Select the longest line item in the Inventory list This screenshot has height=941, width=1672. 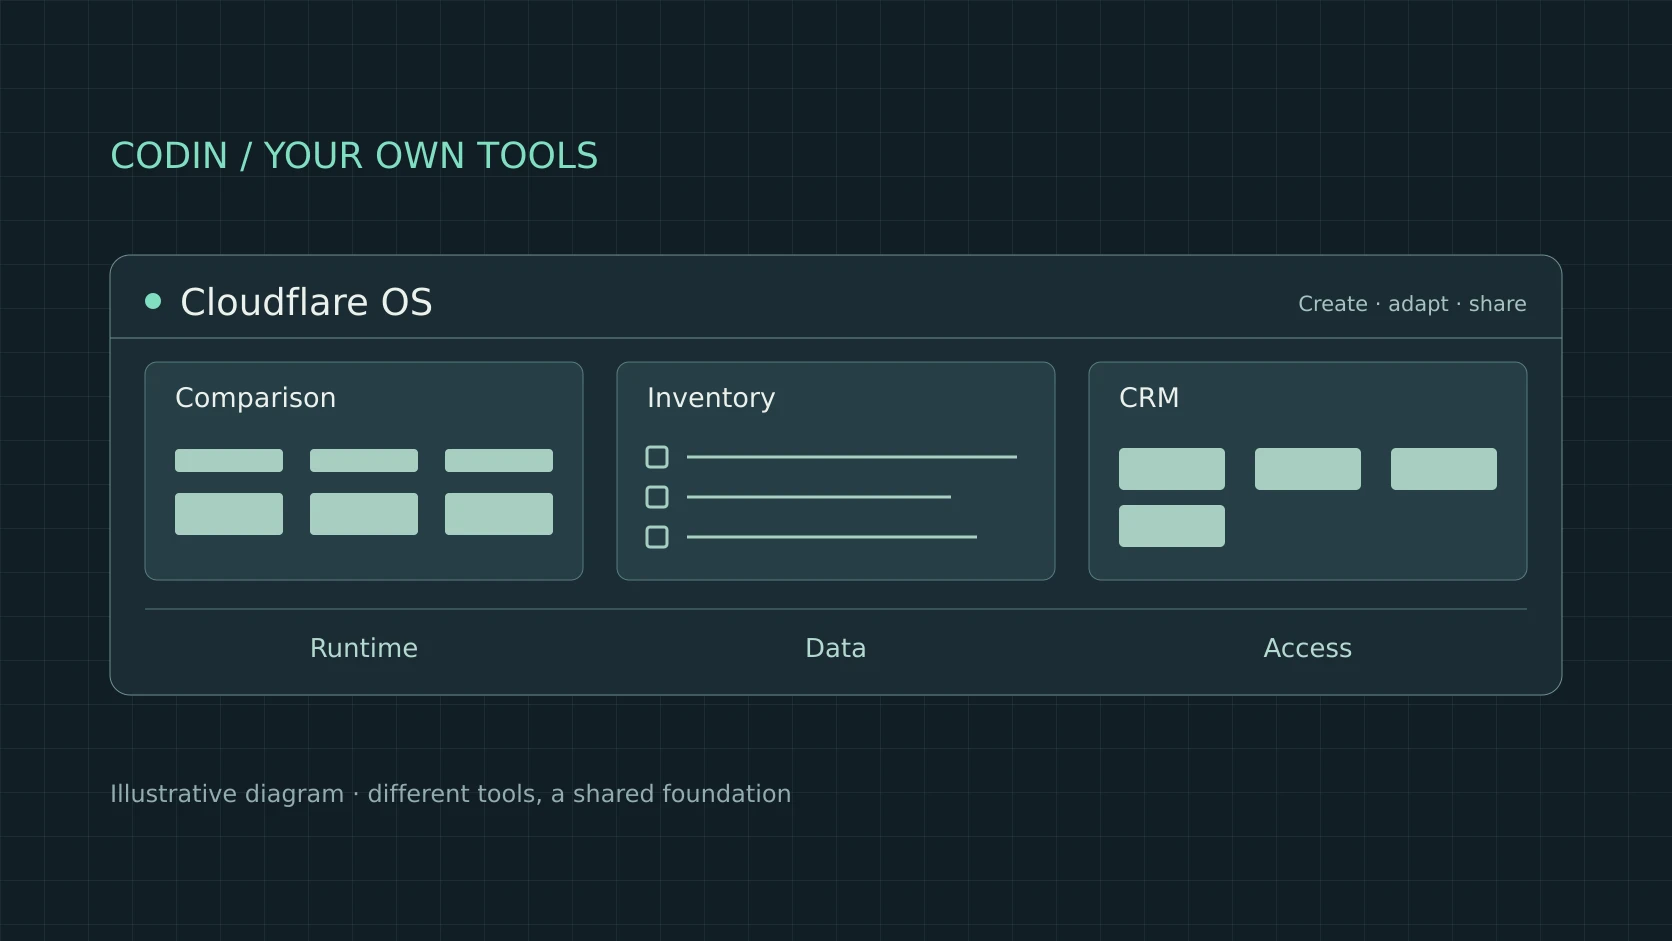[x=852, y=457]
